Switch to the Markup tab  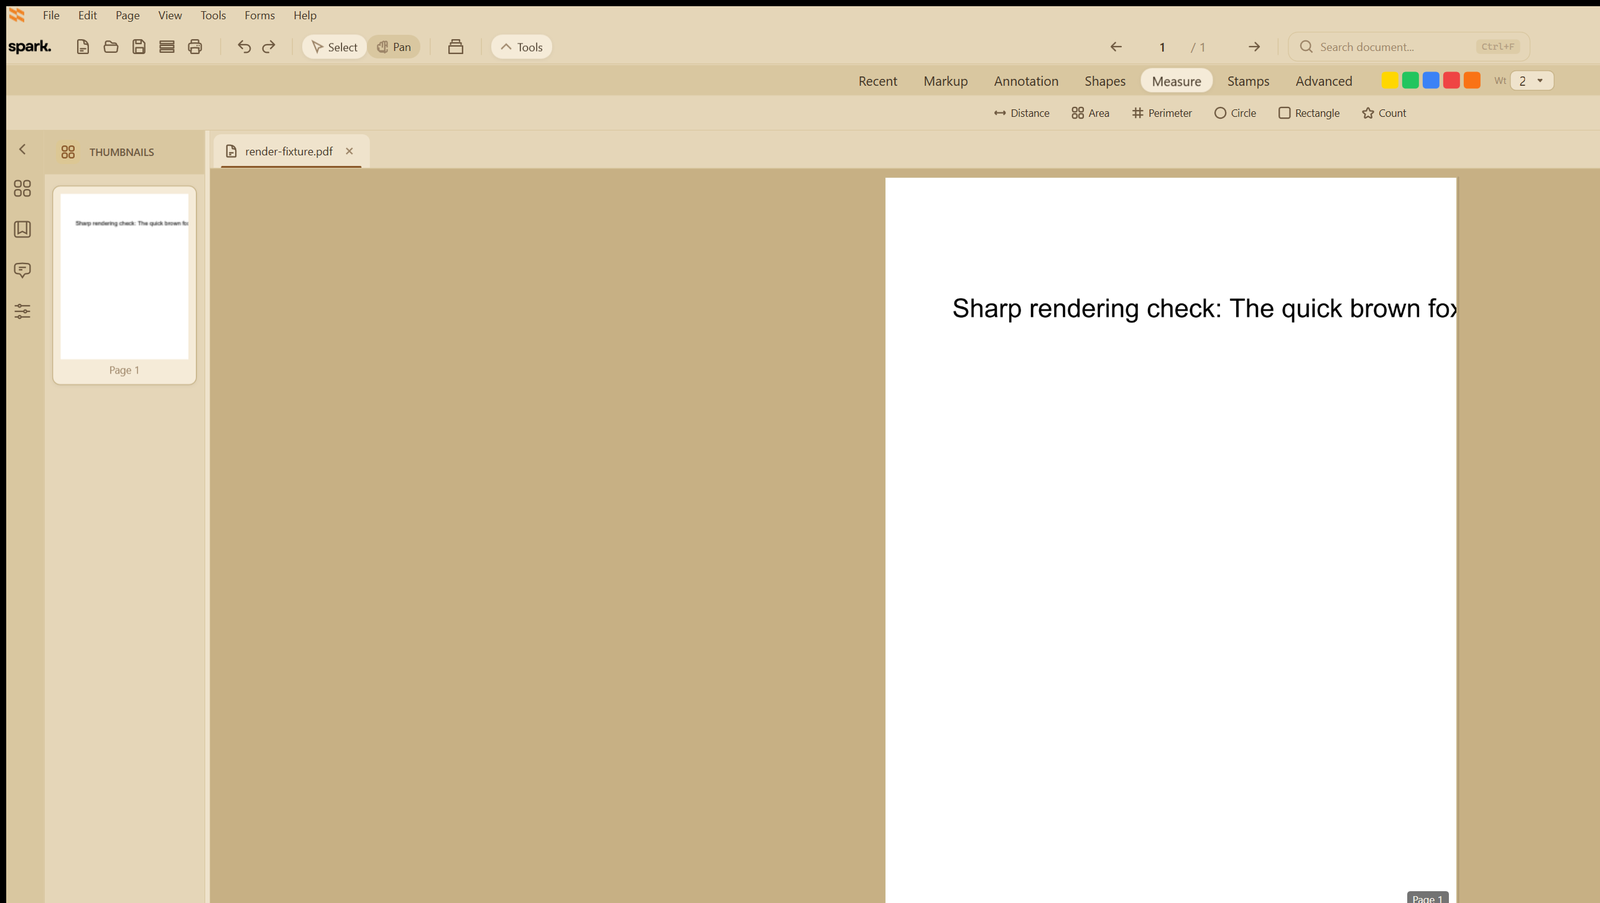(x=946, y=81)
